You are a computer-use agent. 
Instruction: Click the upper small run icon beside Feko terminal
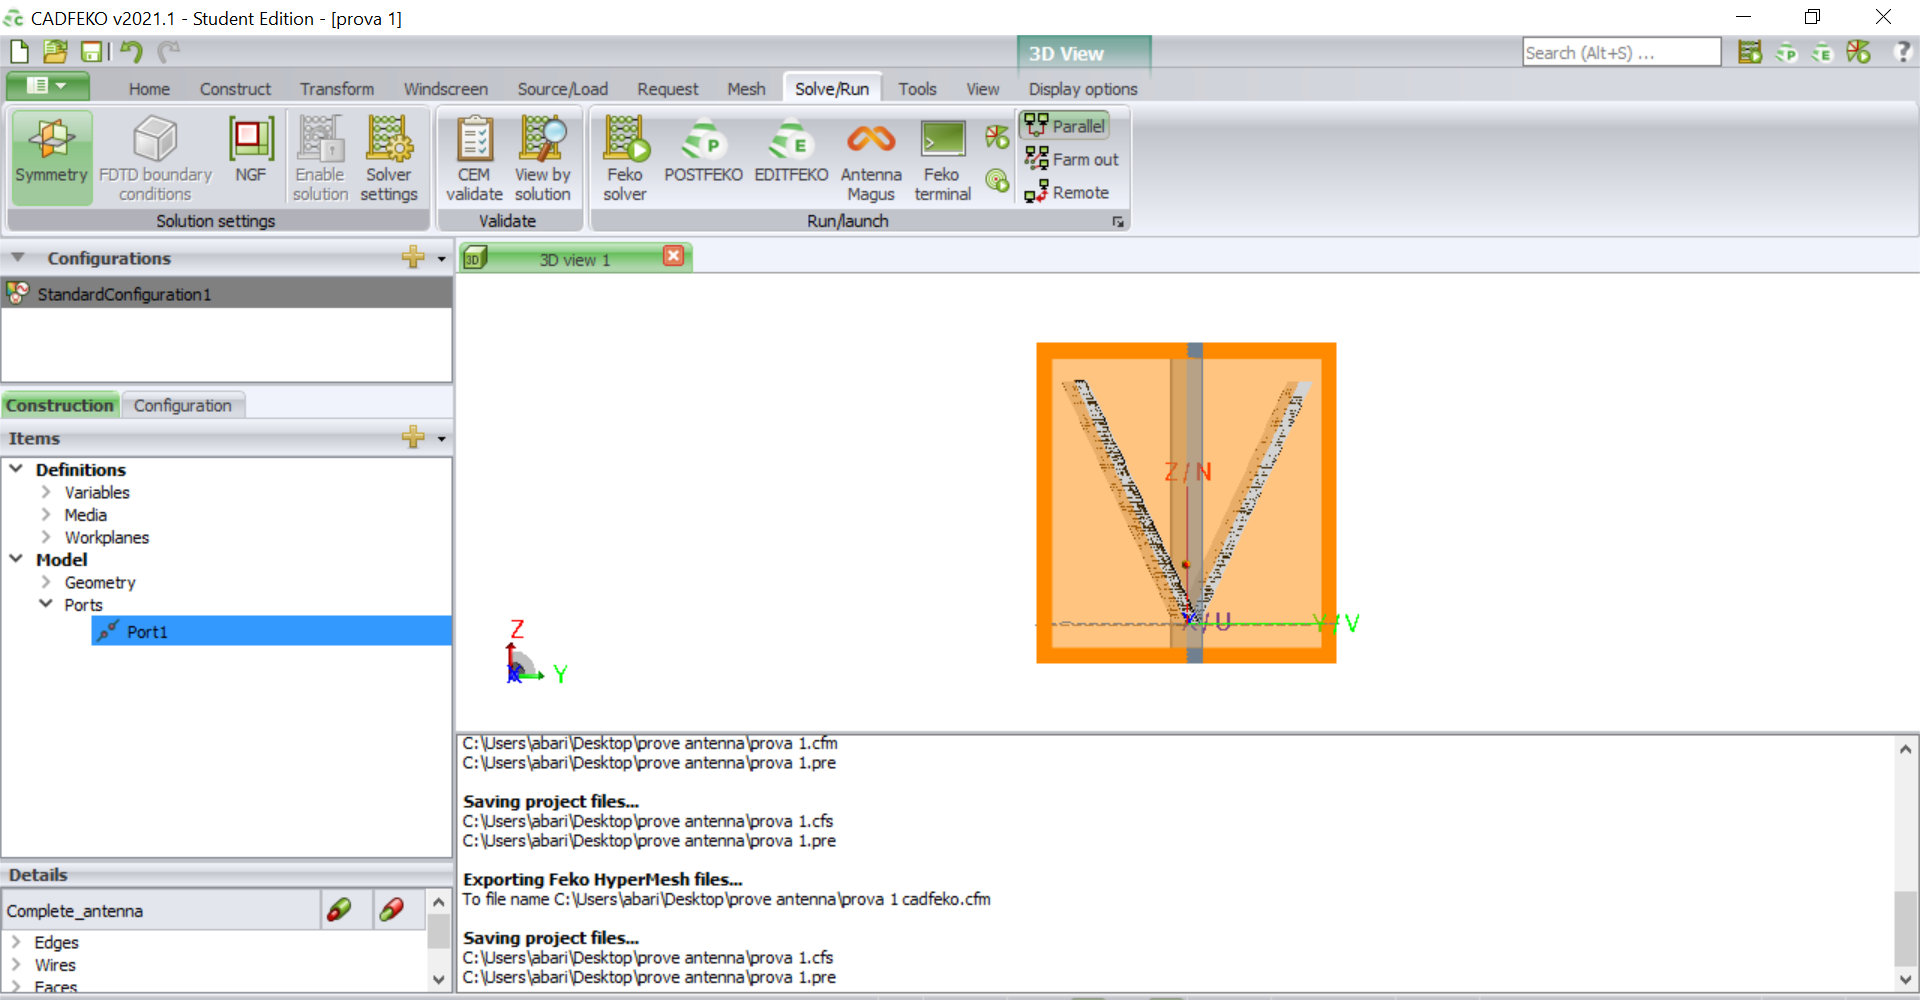997,137
